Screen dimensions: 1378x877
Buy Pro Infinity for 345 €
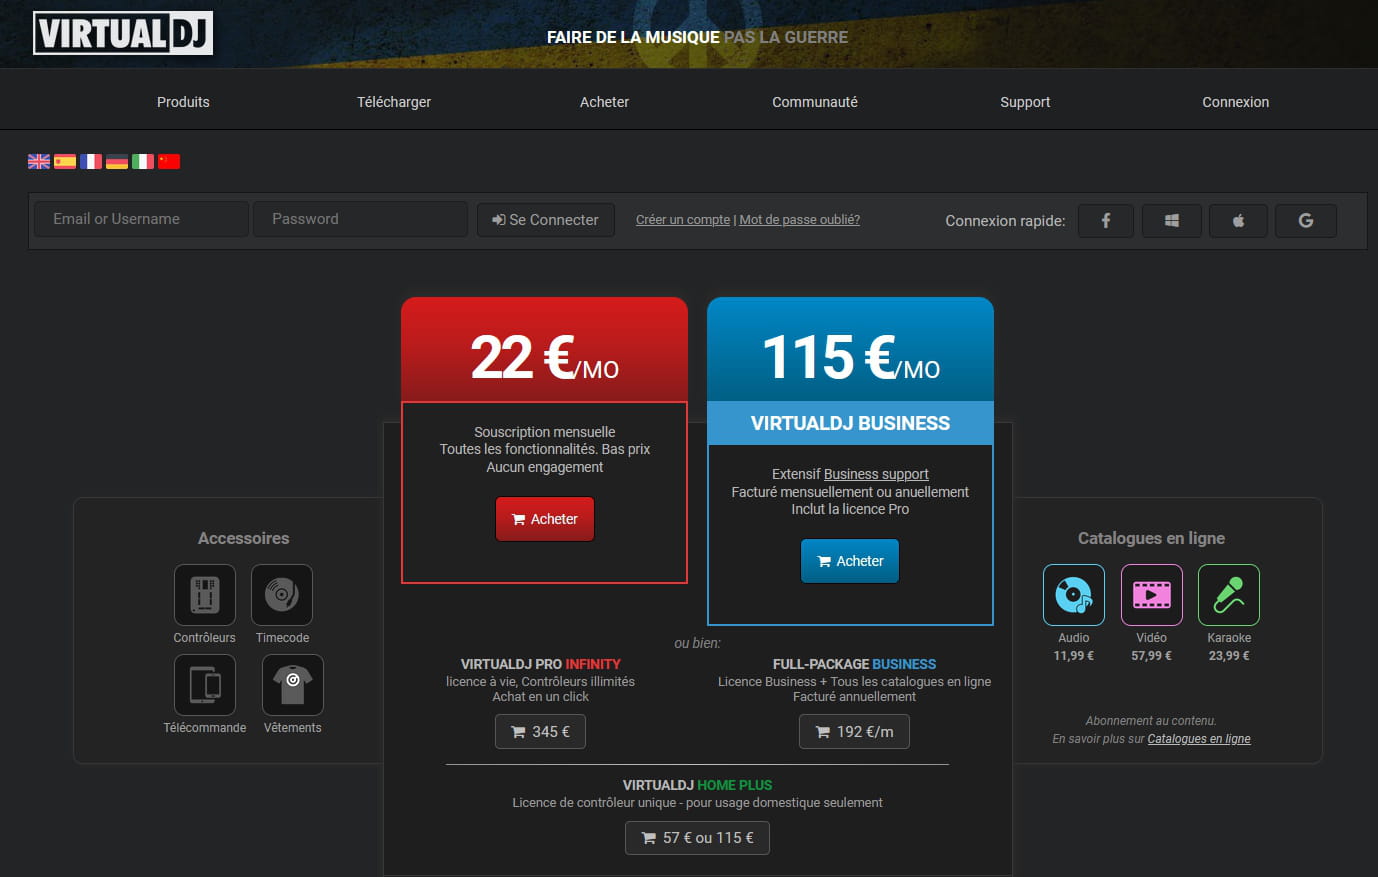click(x=540, y=732)
